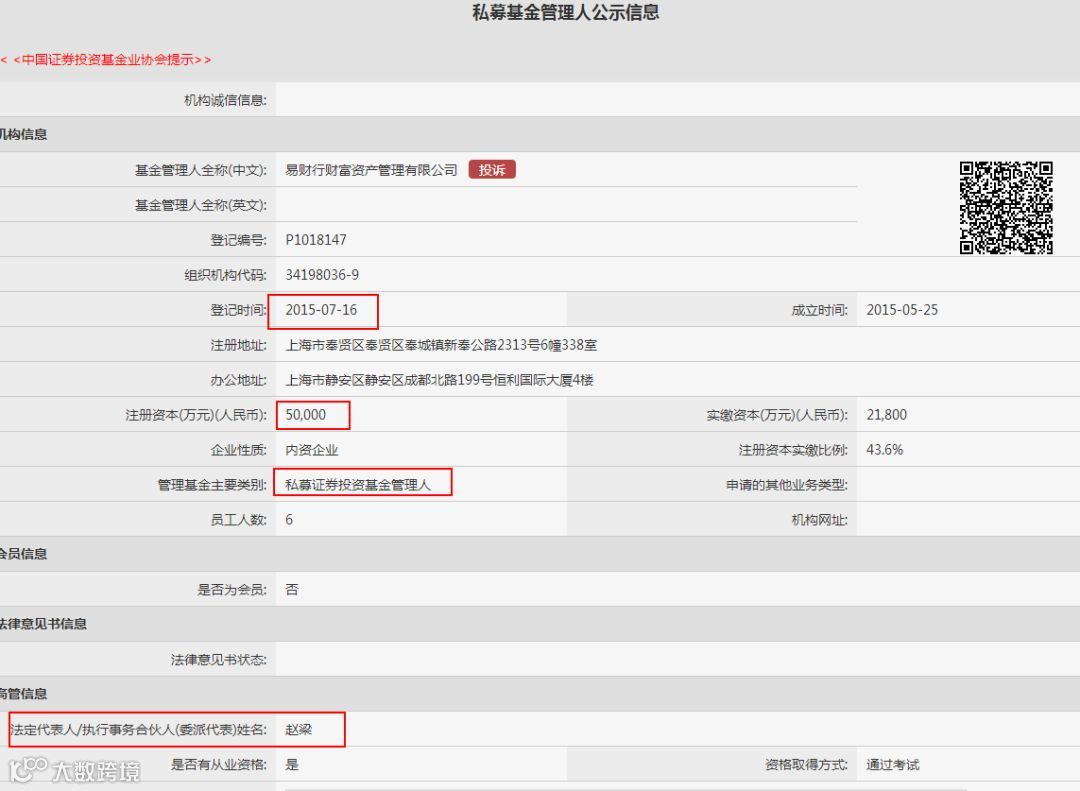The height and width of the screenshot is (791, 1080).
Task: Select fund manager name 易财行财富资产管理有限公司
Action: [371, 170]
